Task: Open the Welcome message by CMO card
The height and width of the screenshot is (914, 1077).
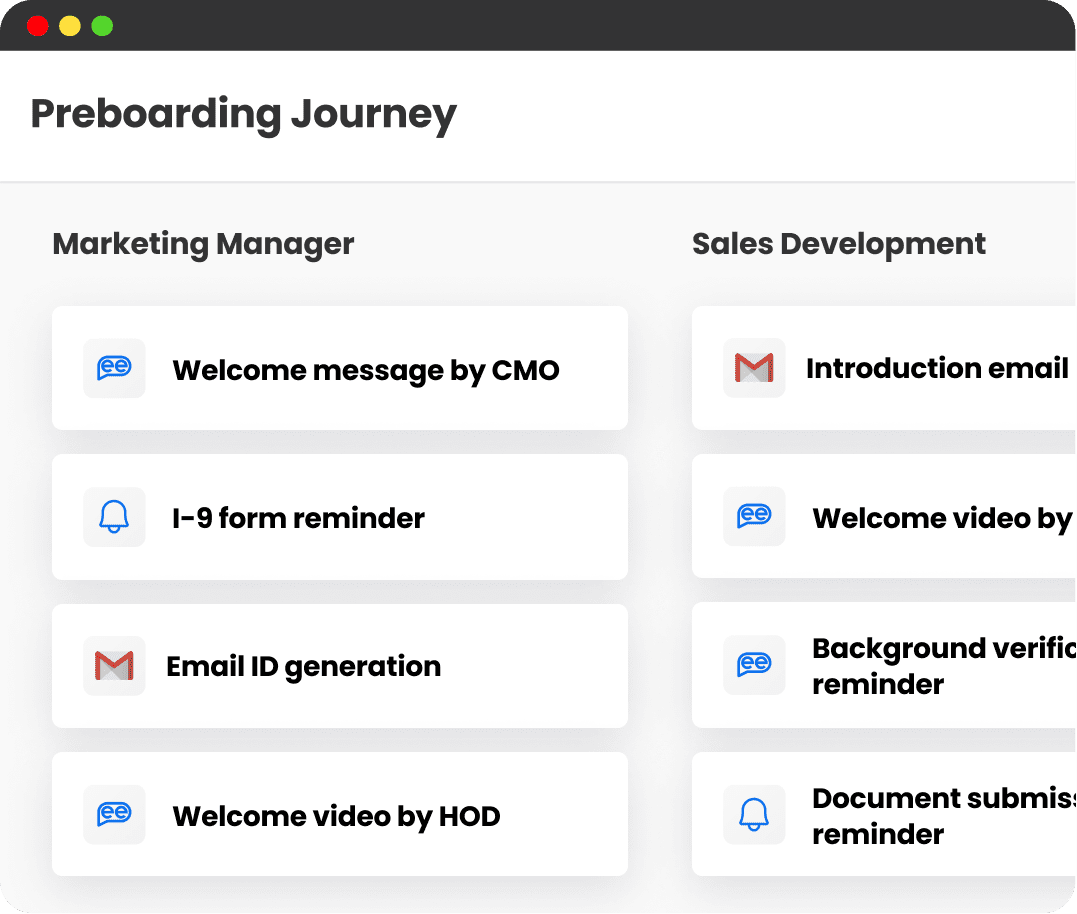Action: click(x=340, y=368)
